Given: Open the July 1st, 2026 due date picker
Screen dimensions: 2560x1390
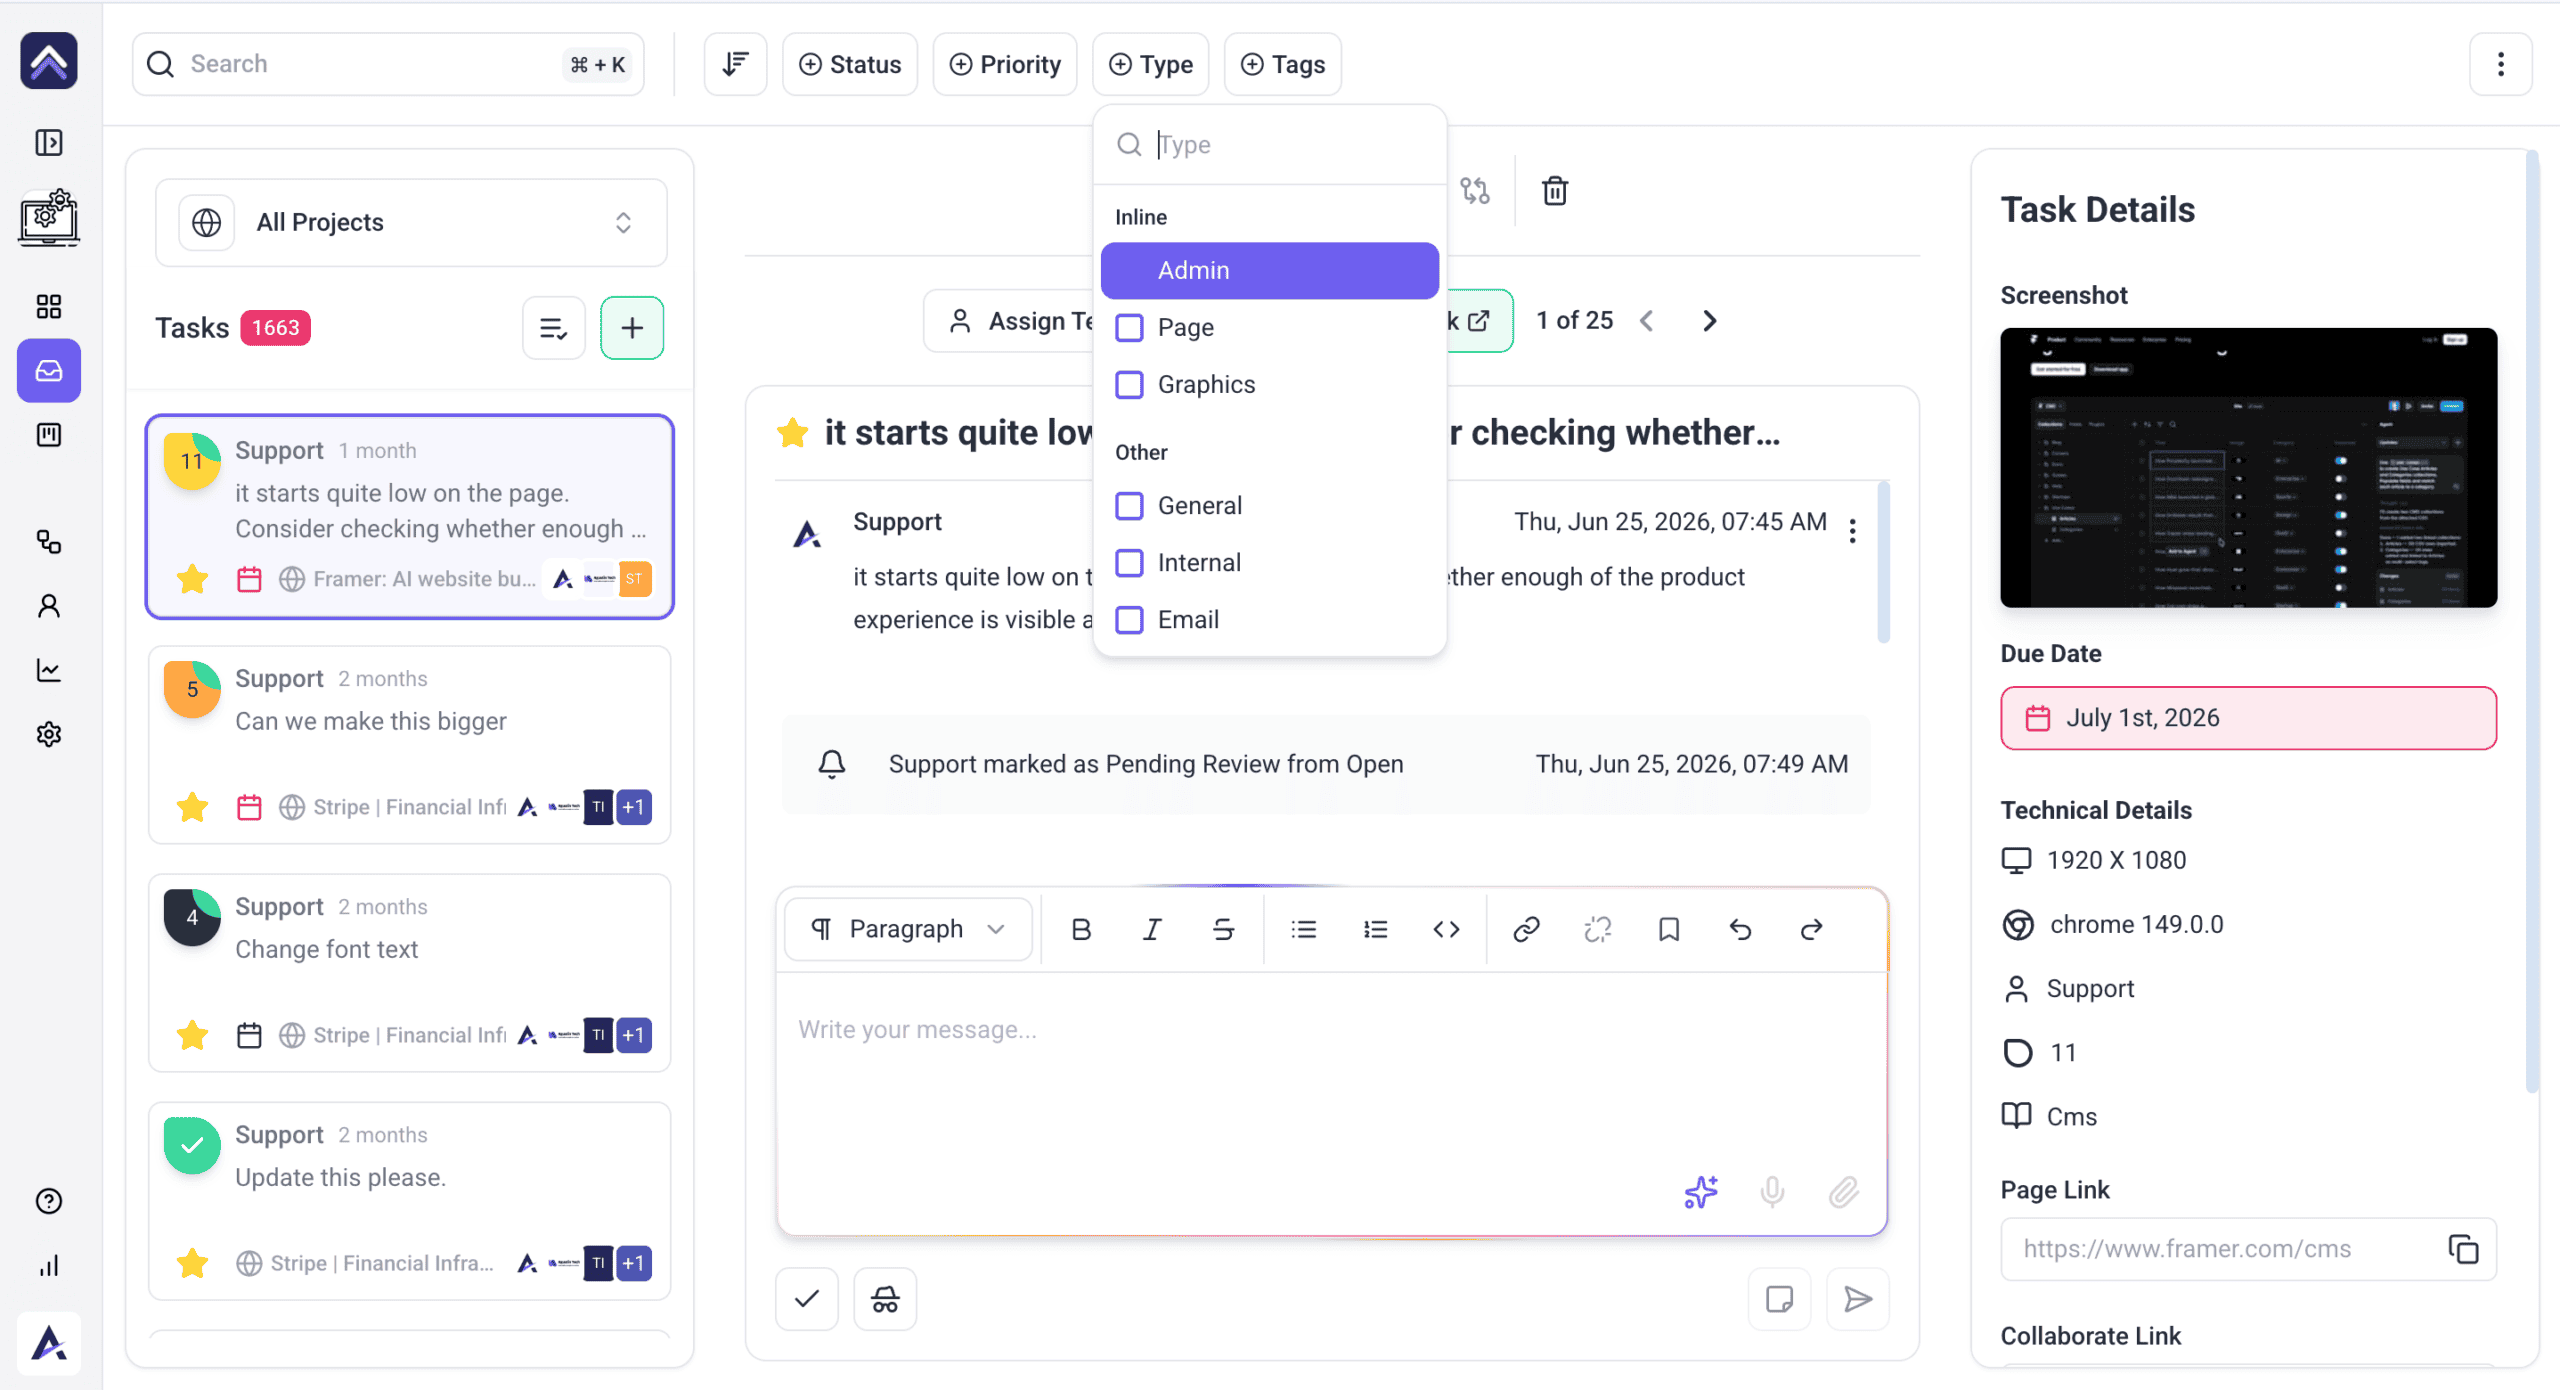Looking at the screenshot, I should coord(2248,718).
